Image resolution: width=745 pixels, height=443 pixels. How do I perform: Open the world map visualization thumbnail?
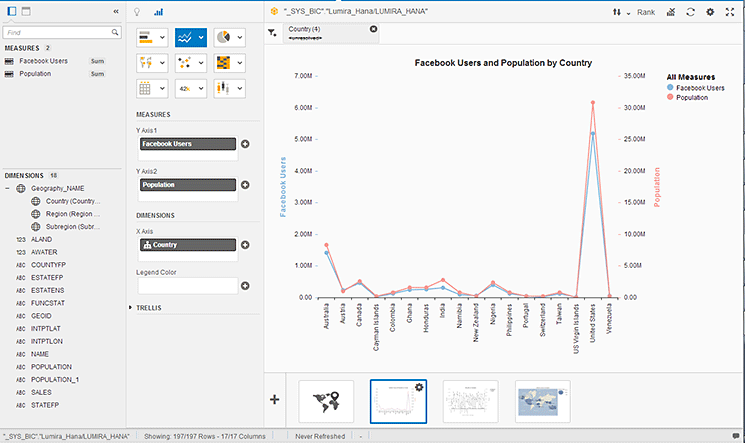tap(326, 400)
